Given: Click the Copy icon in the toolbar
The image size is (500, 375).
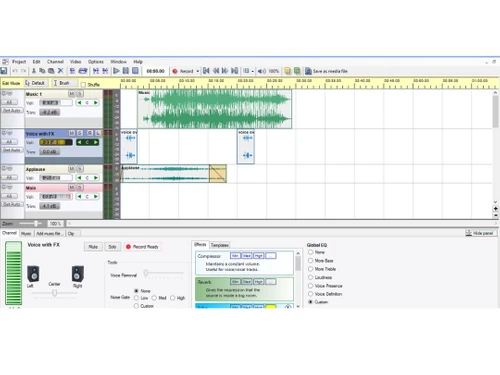Looking at the screenshot, I should (42, 71).
